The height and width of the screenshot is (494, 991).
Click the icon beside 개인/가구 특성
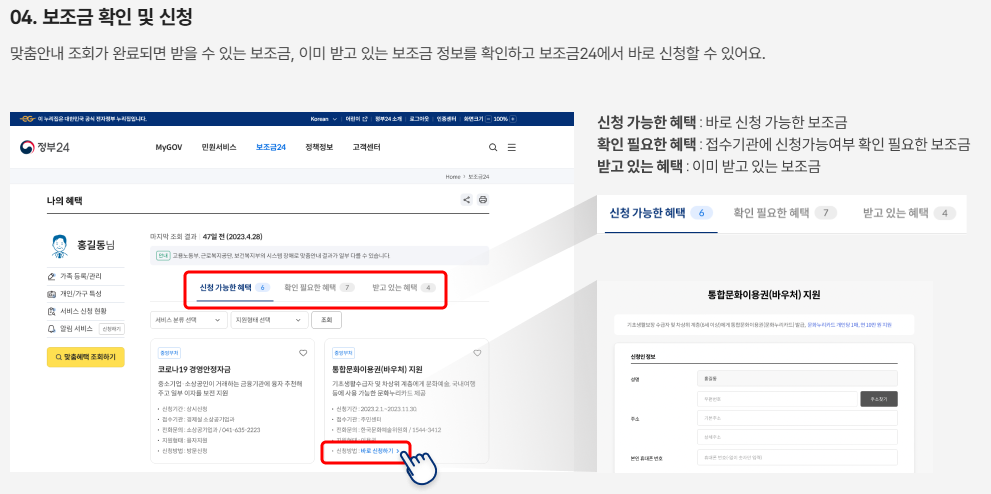coord(52,294)
